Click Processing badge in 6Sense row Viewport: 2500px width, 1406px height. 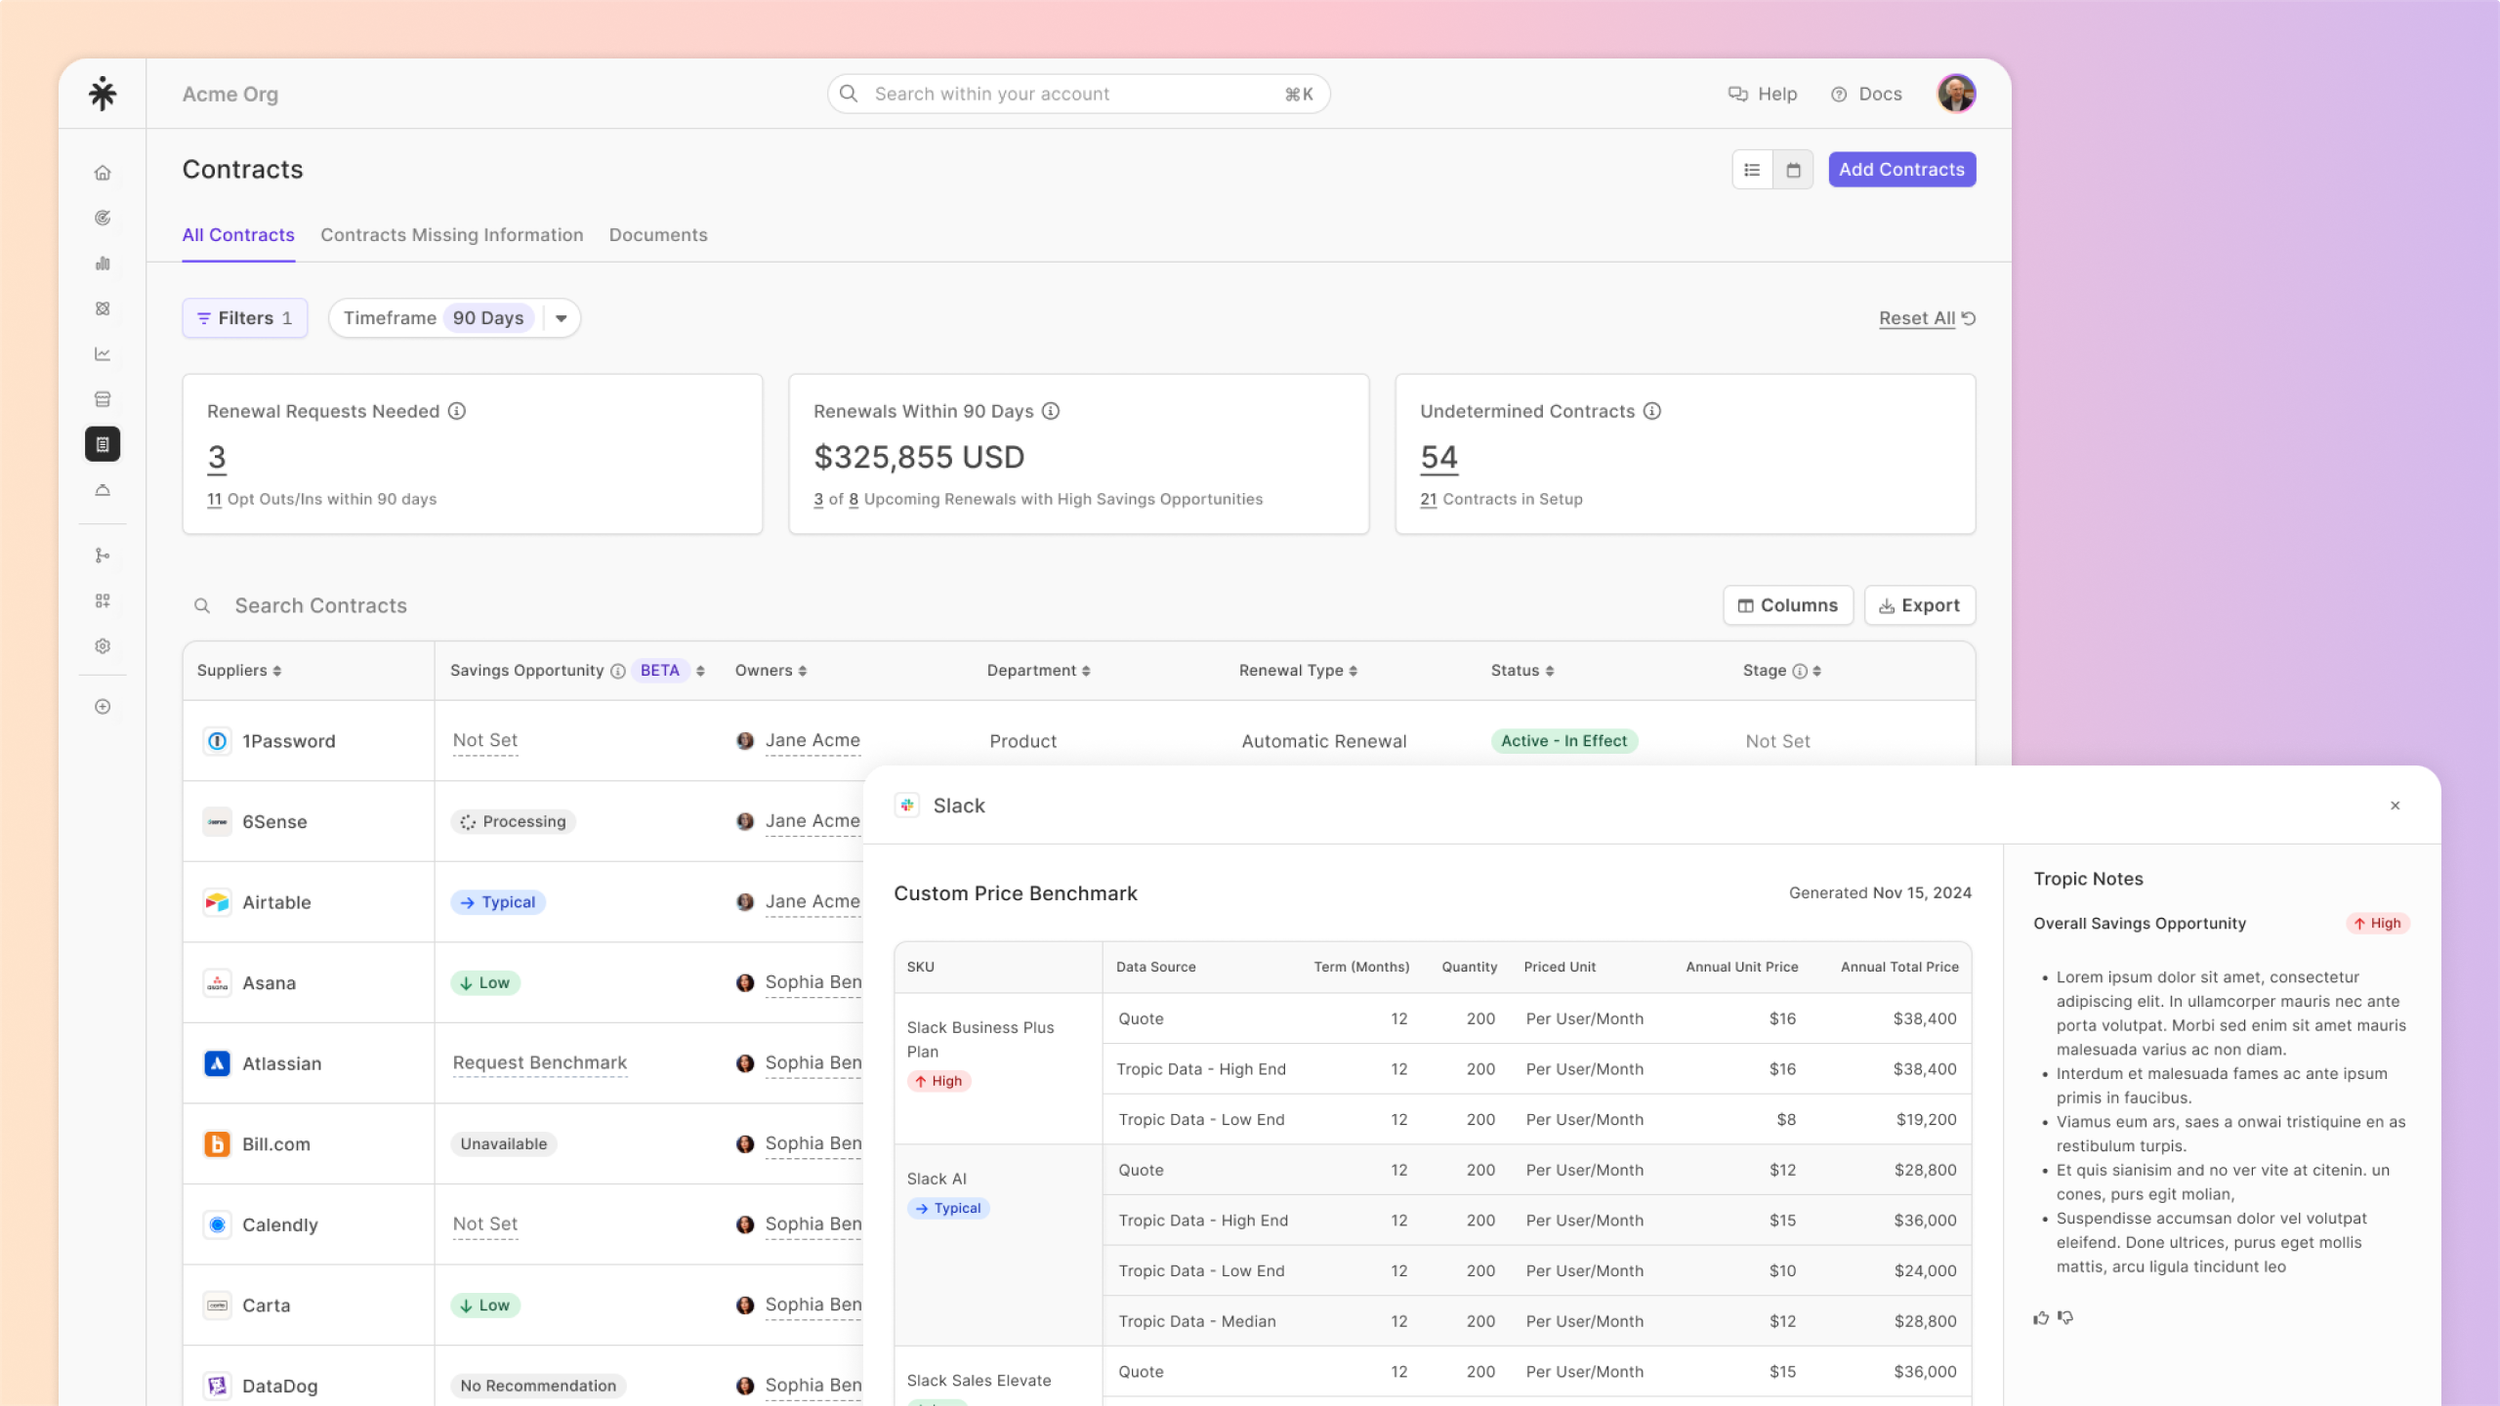(x=513, y=822)
